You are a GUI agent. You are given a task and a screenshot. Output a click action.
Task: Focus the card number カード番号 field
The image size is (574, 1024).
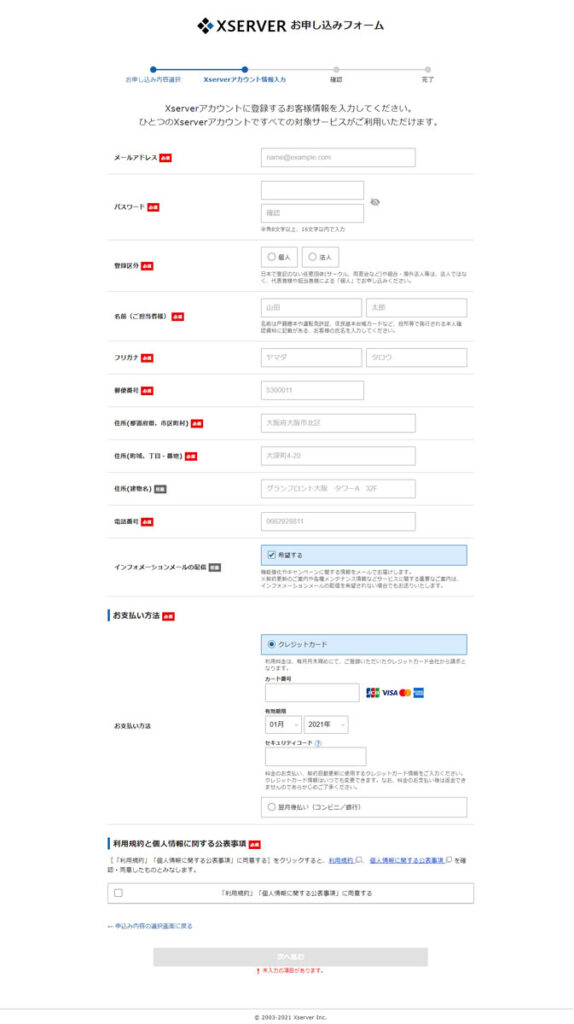click(x=312, y=693)
